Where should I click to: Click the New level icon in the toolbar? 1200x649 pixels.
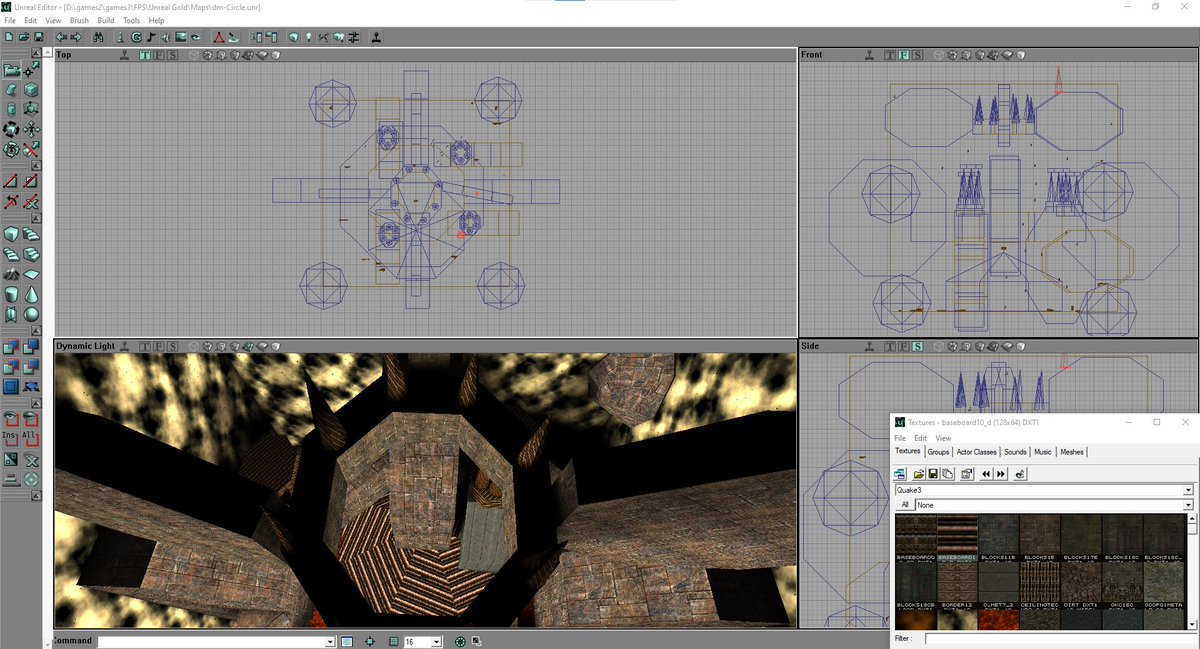[9, 37]
